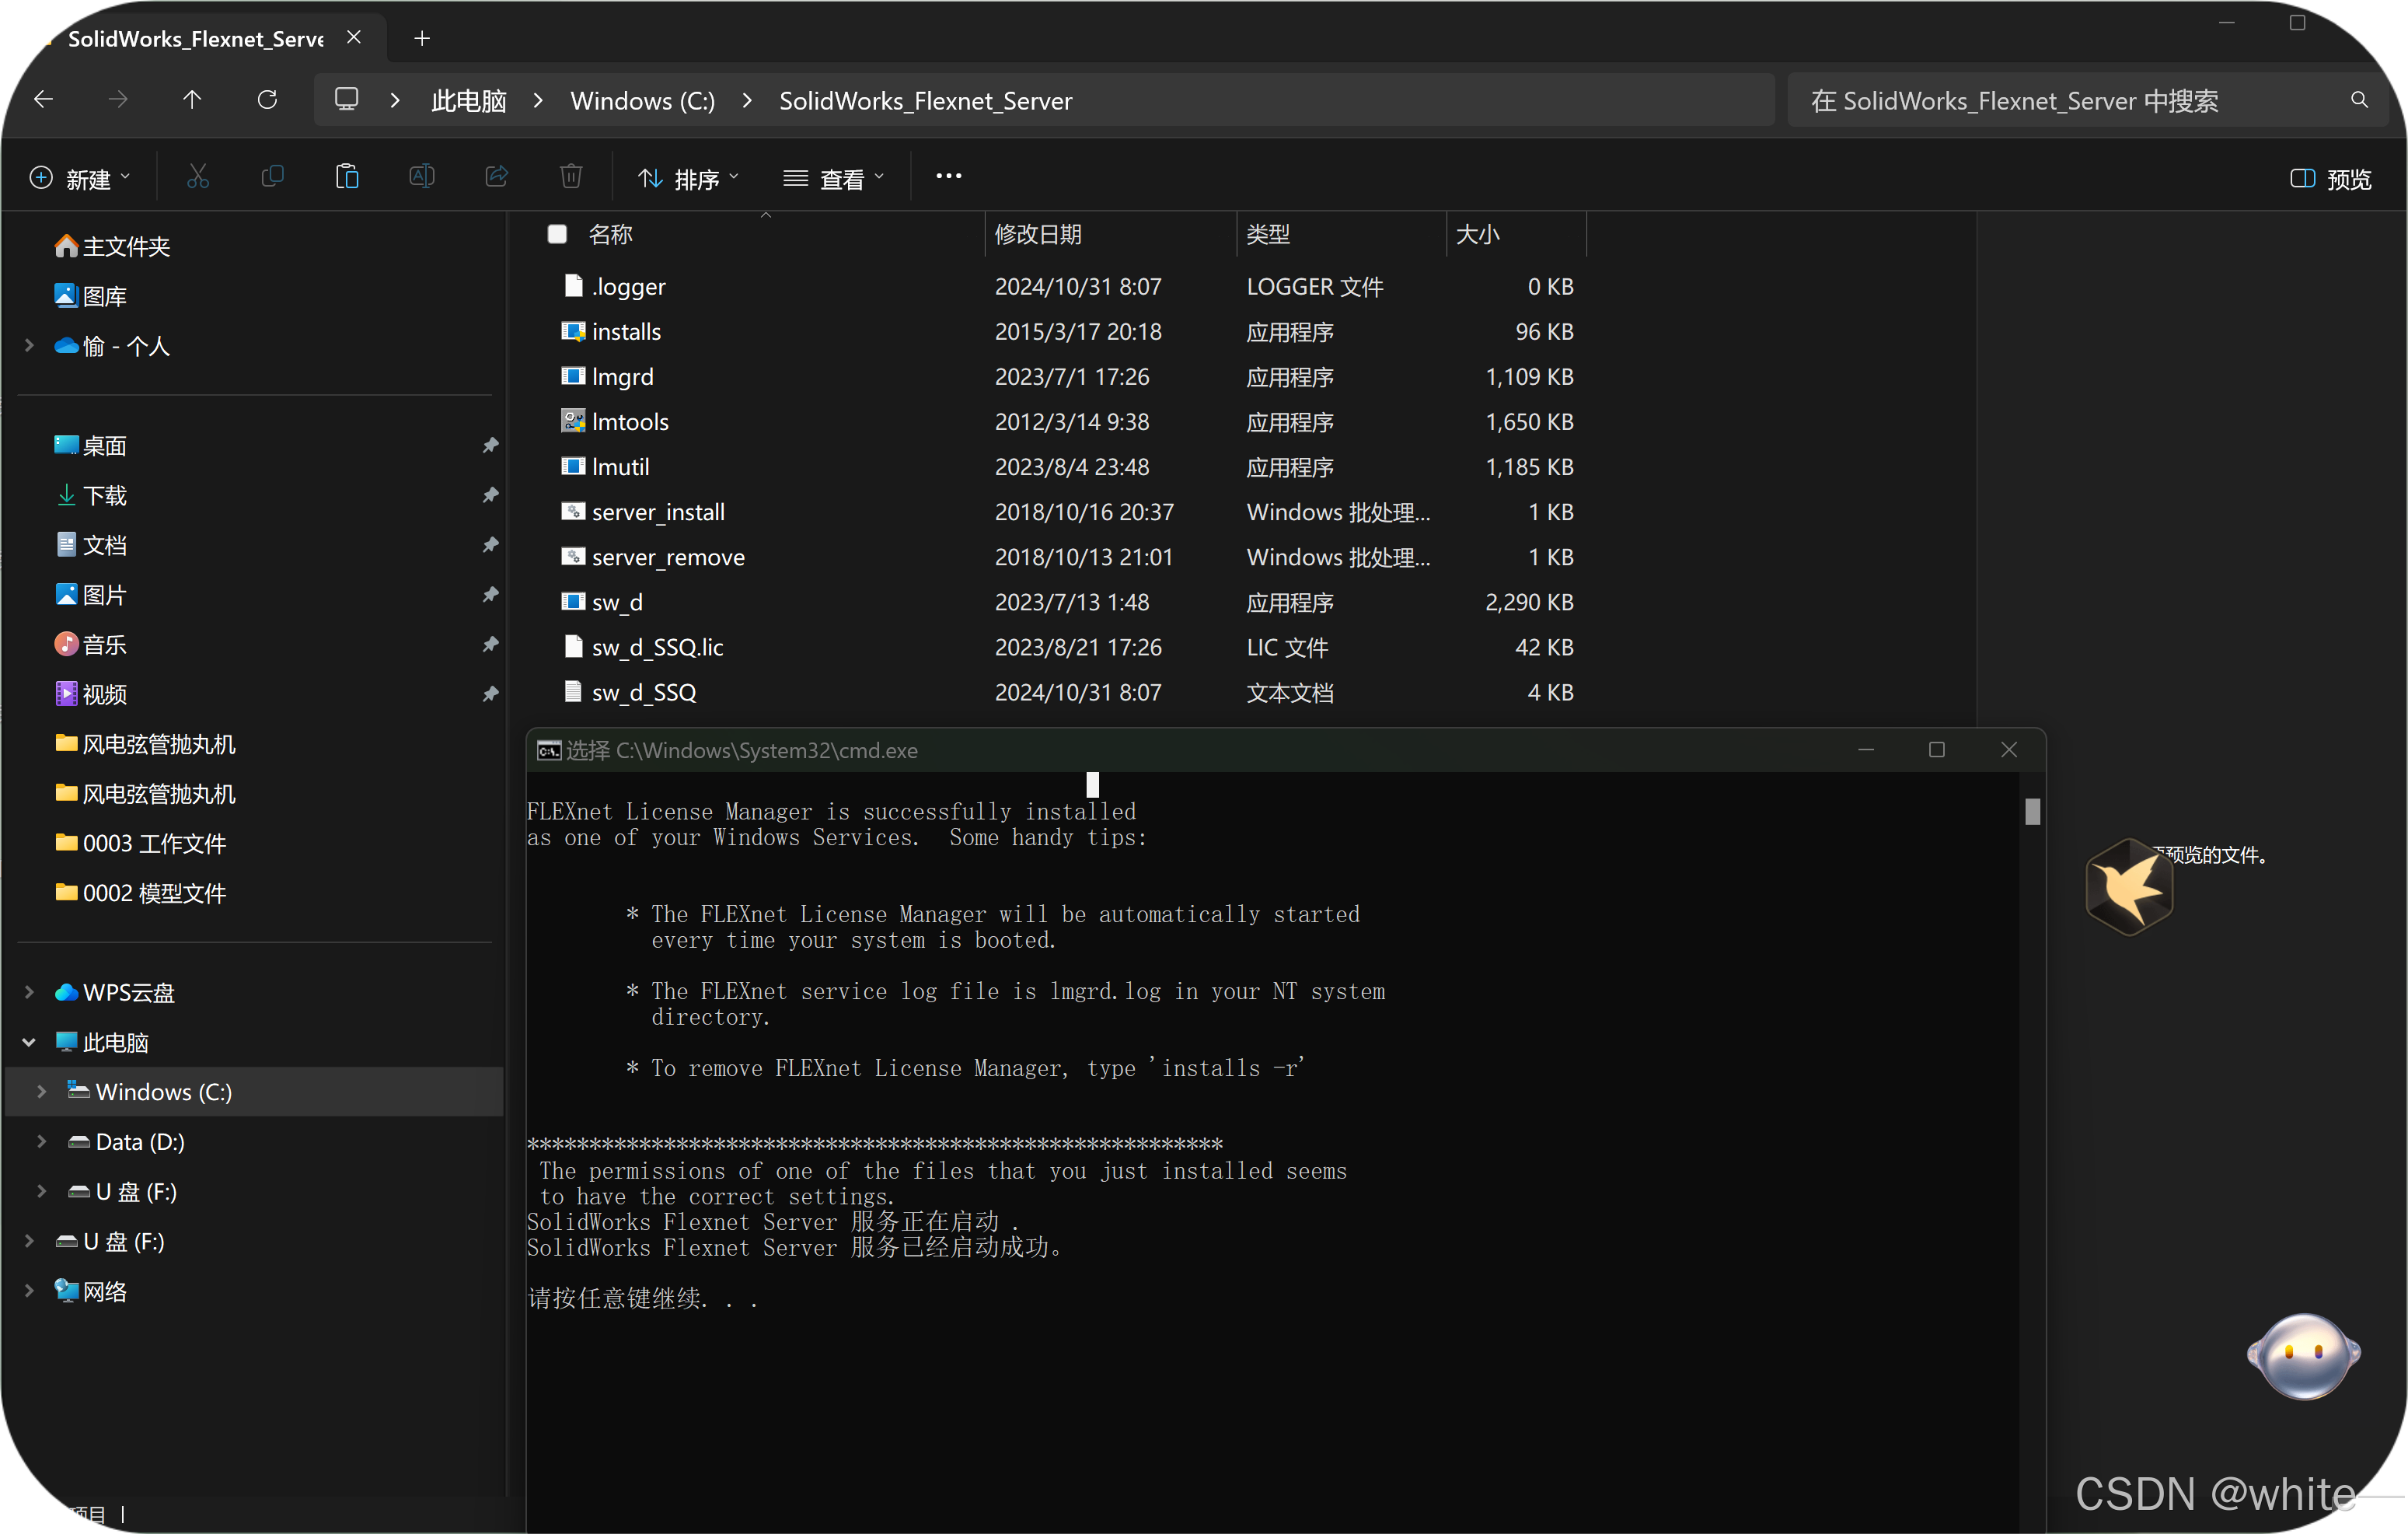This screenshot has width=2408, height=1534.
Task: Click the Paste clipboard icon
Action: 347,177
